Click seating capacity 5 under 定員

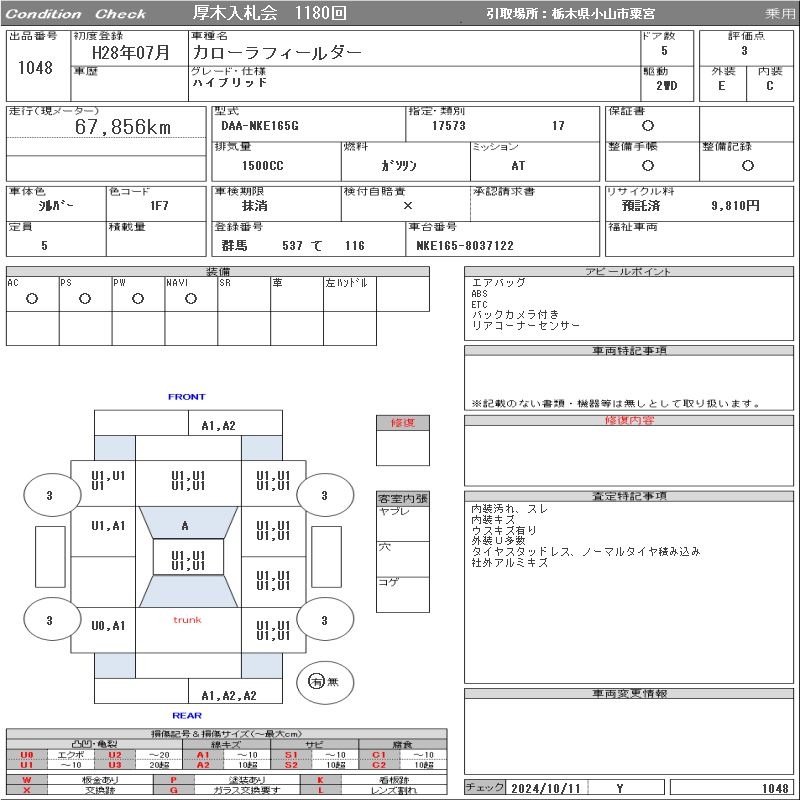click(44, 245)
